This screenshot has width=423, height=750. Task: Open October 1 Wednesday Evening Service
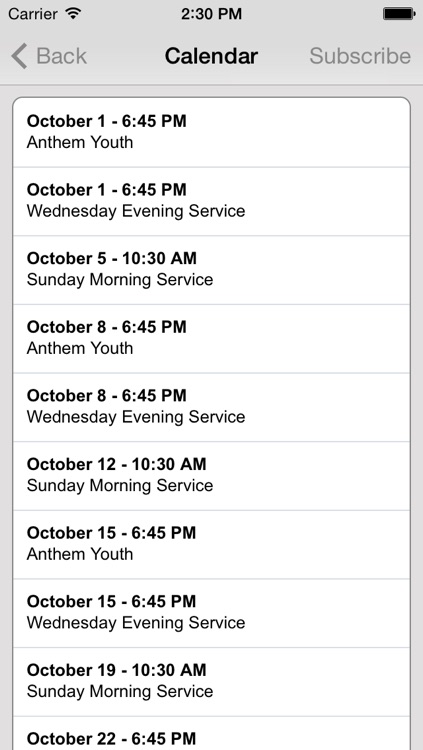coord(212,201)
